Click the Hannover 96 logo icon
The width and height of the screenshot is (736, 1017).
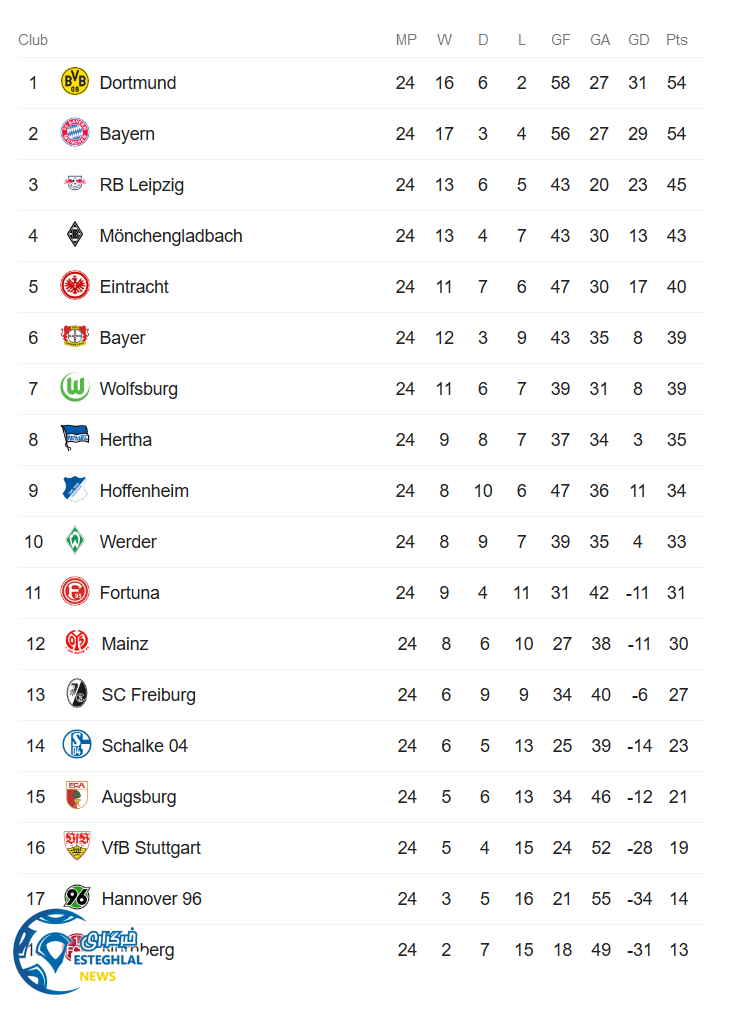pos(77,899)
